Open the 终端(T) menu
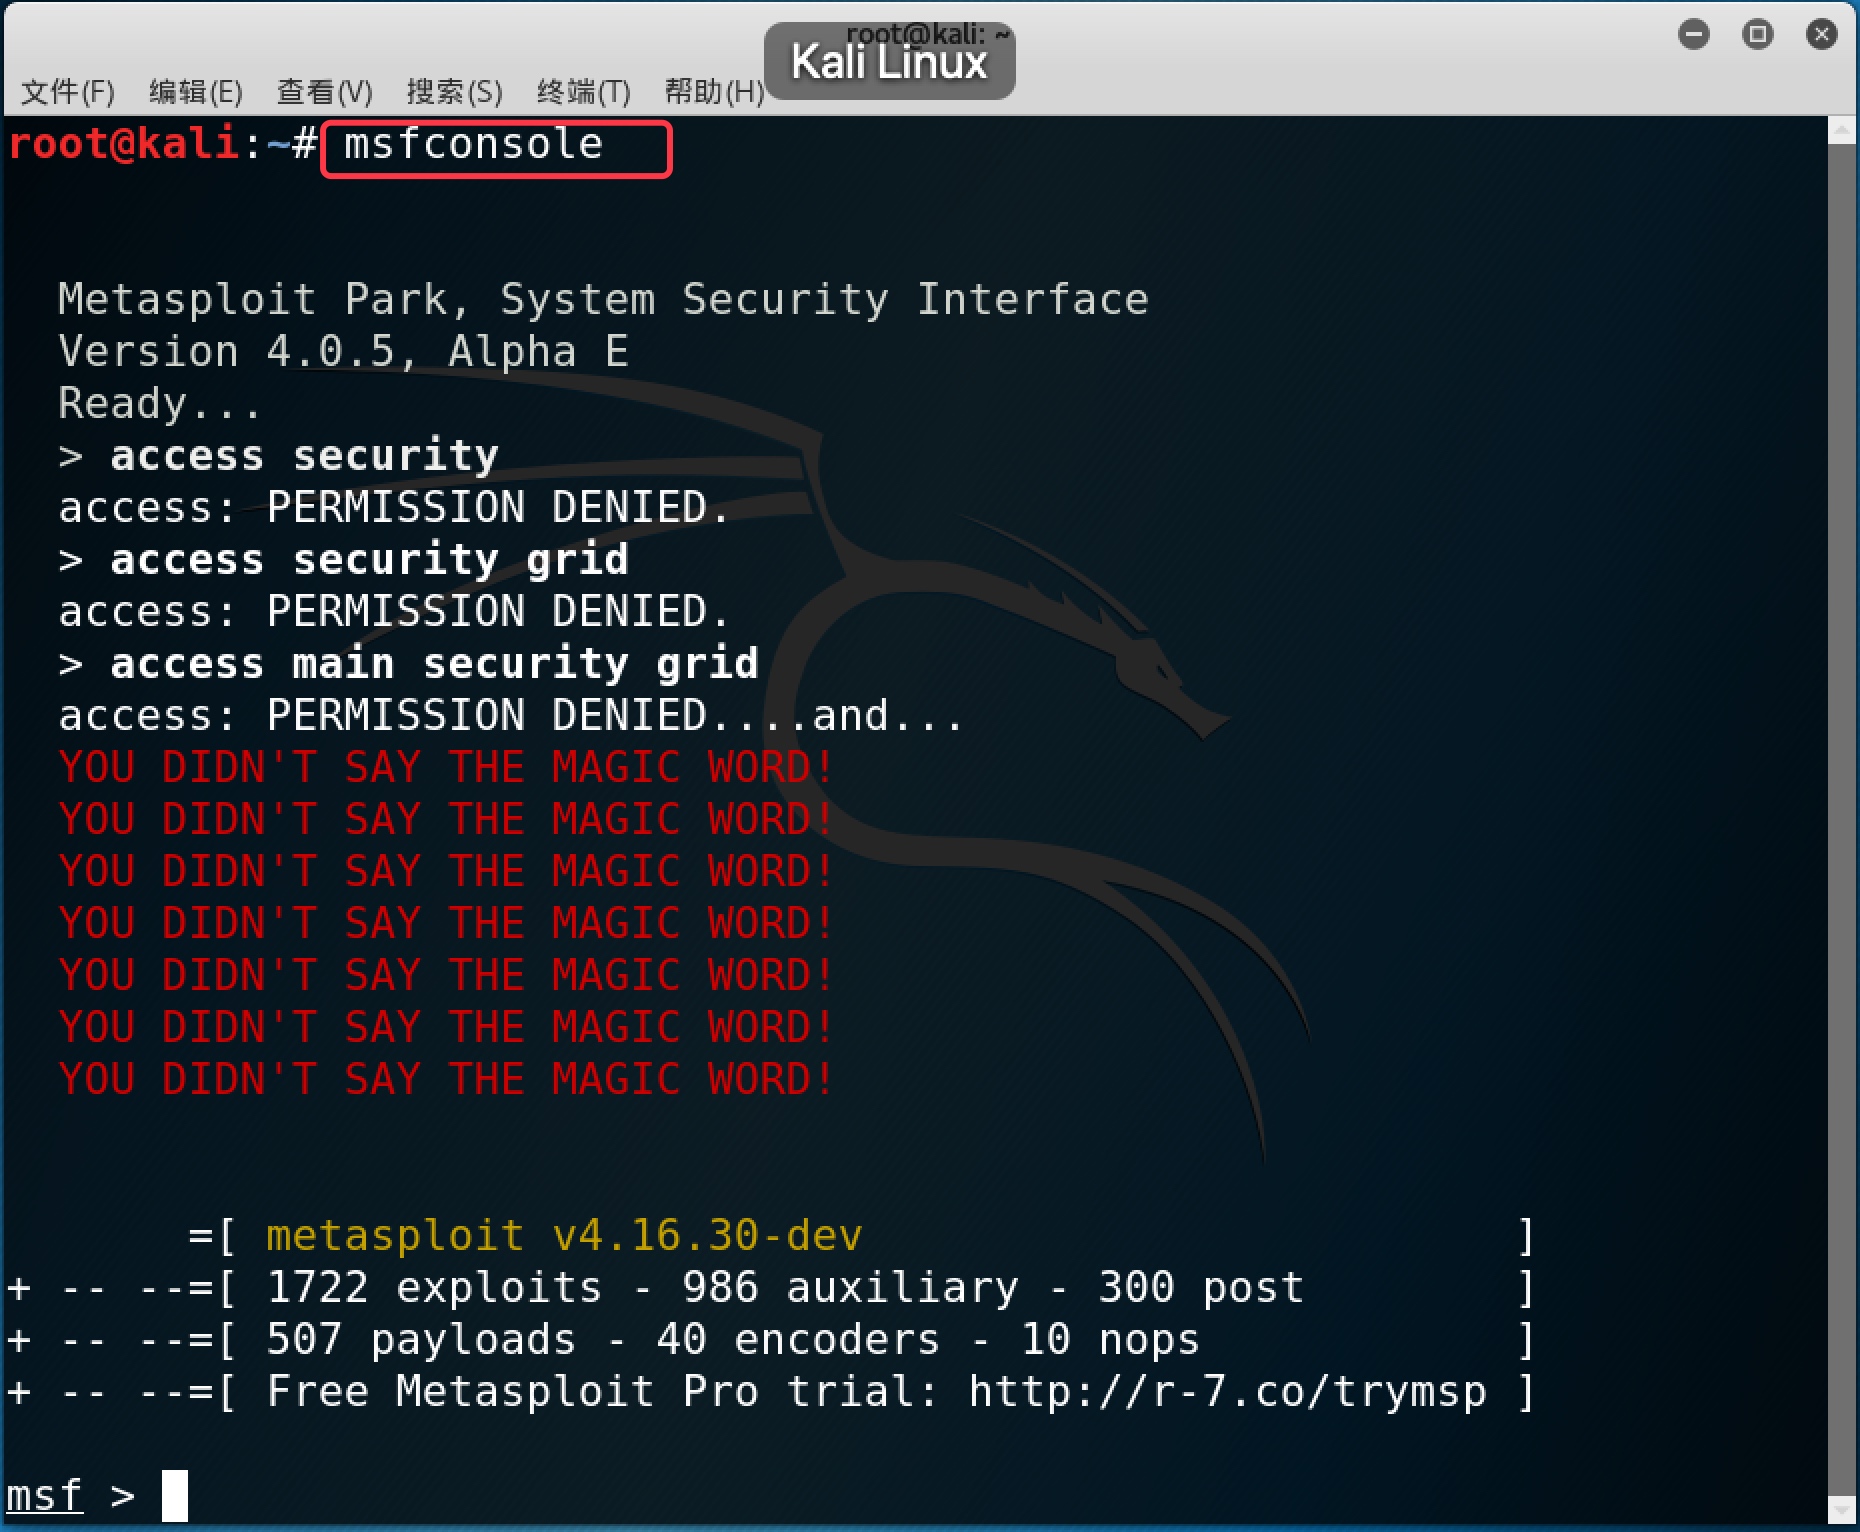This screenshot has height=1532, width=1860. coord(584,92)
